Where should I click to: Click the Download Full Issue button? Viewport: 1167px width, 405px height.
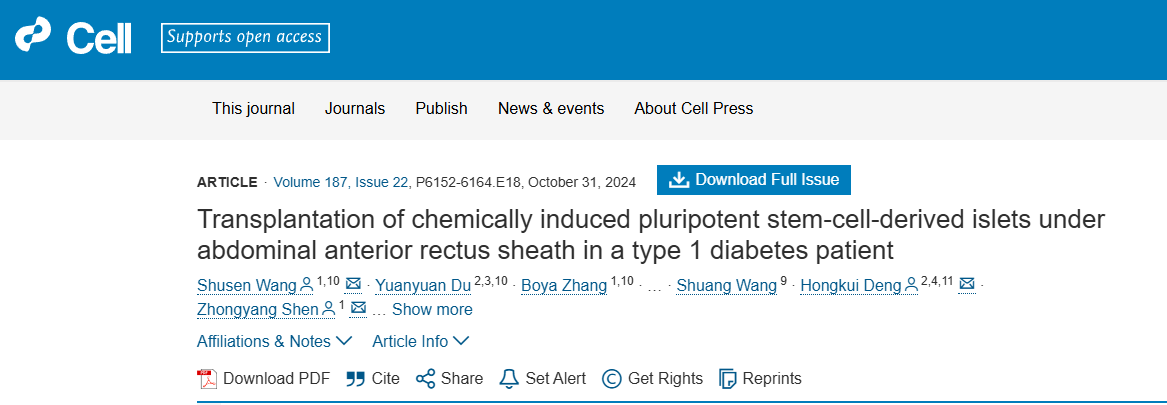click(754, 180)
